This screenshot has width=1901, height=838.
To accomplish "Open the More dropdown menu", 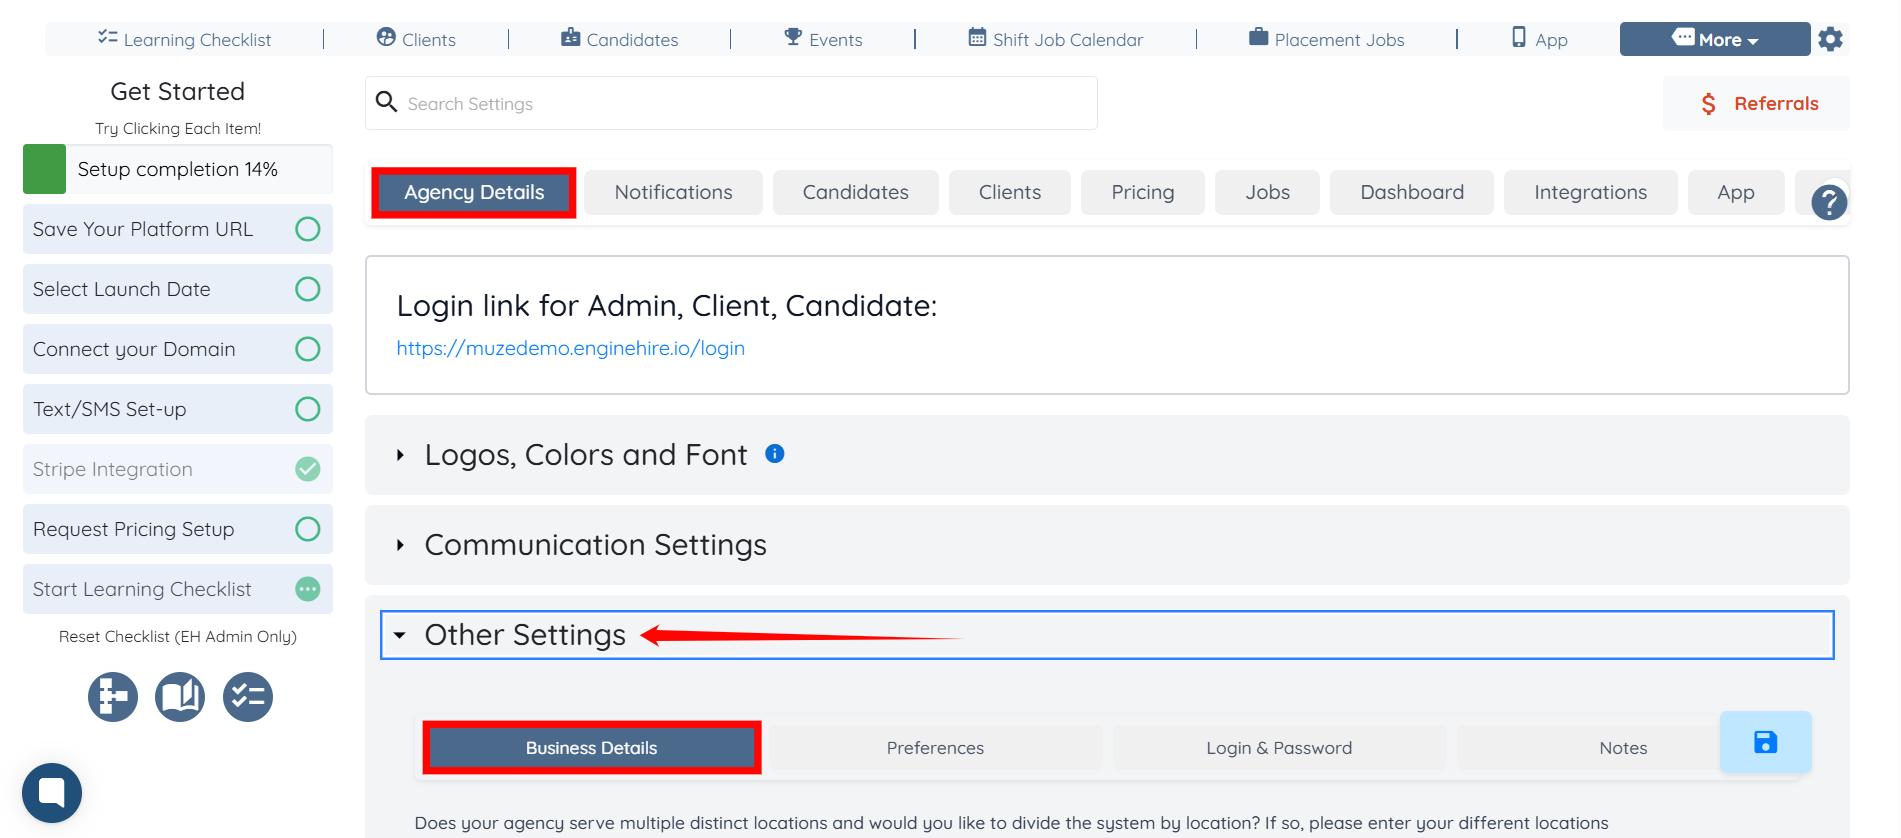I will pyautogui.click(x=1714, y=40).
